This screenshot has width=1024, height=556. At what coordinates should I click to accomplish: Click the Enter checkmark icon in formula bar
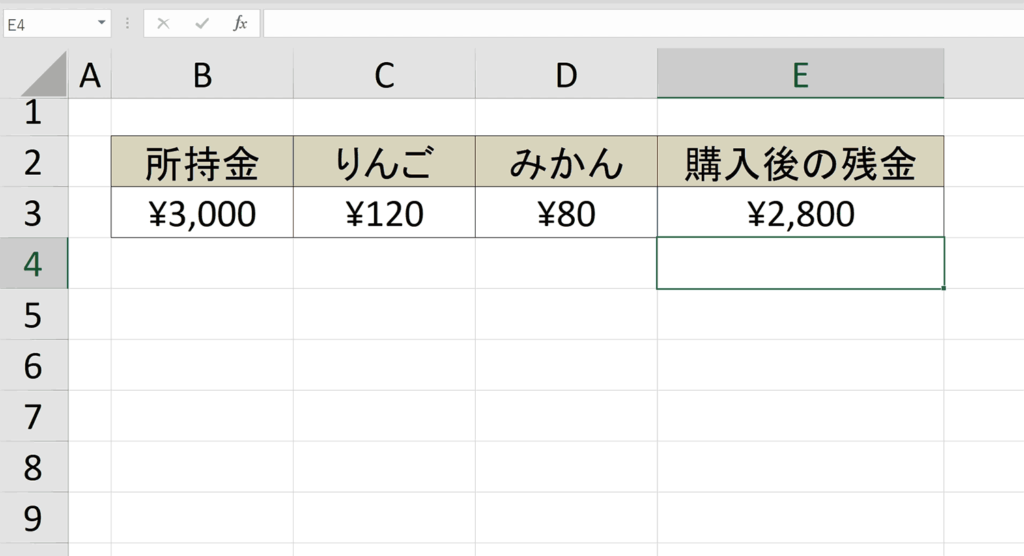(202, 23)
